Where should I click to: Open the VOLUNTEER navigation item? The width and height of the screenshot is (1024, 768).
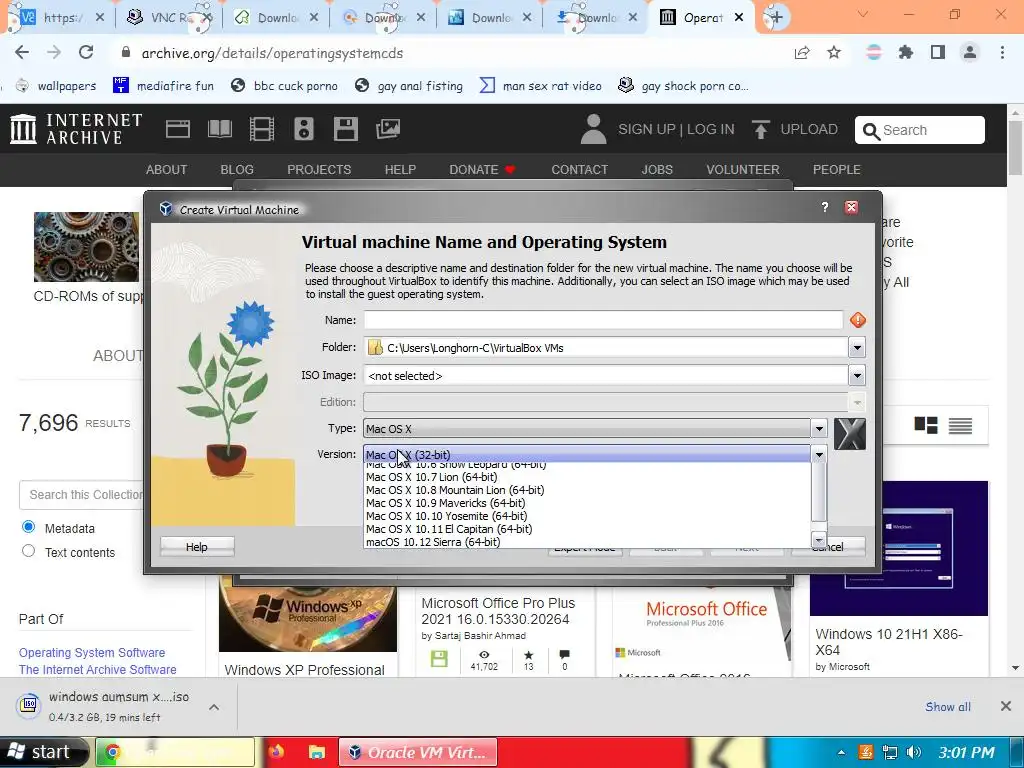(x=743, y=170)
